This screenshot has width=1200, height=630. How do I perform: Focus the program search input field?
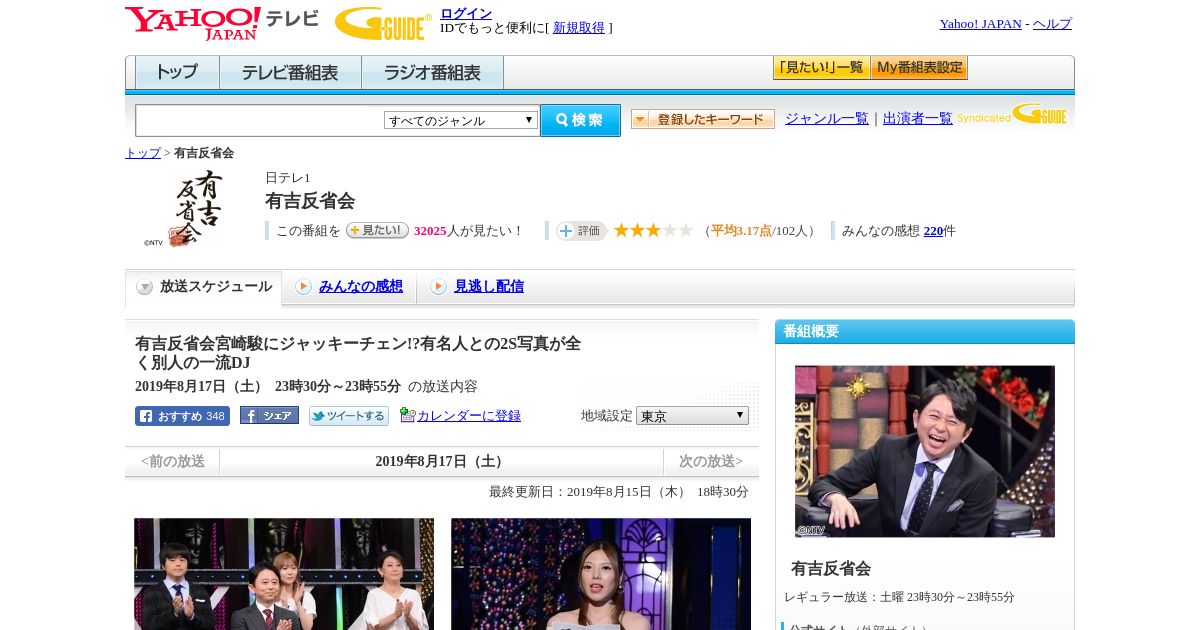point(260,120)
